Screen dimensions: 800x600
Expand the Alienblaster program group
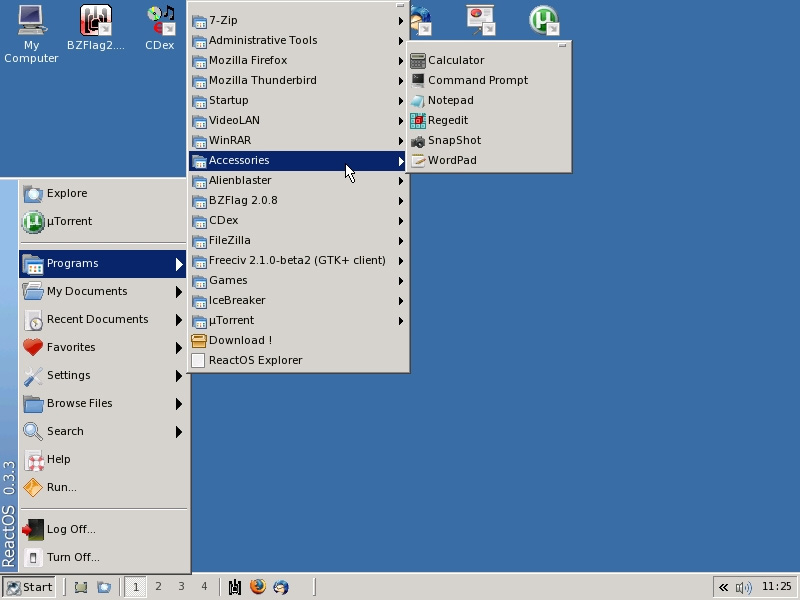click(298, 180)
